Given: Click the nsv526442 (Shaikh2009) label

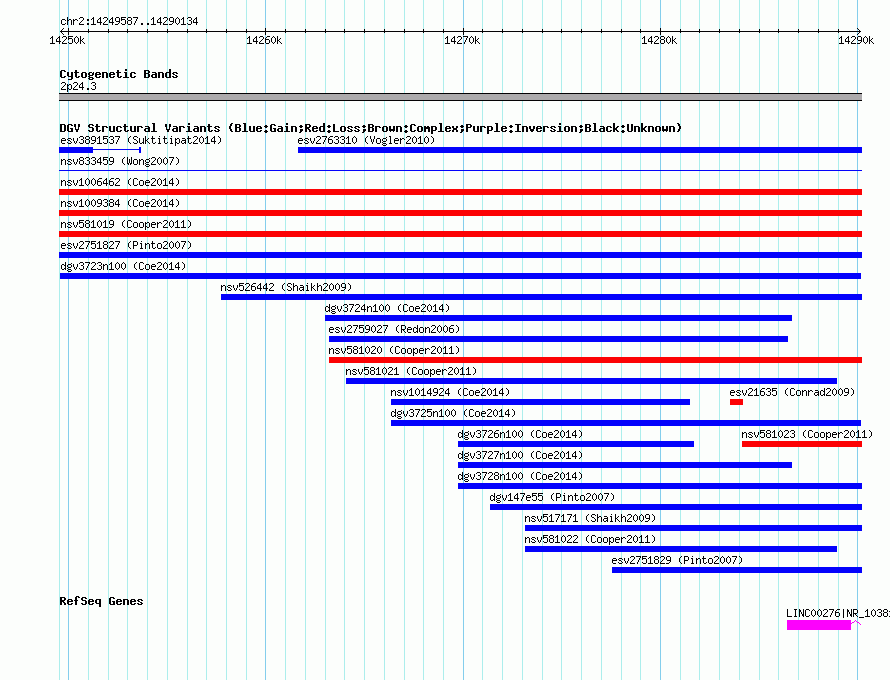Looking at the screenshot, I should point(286,287).
